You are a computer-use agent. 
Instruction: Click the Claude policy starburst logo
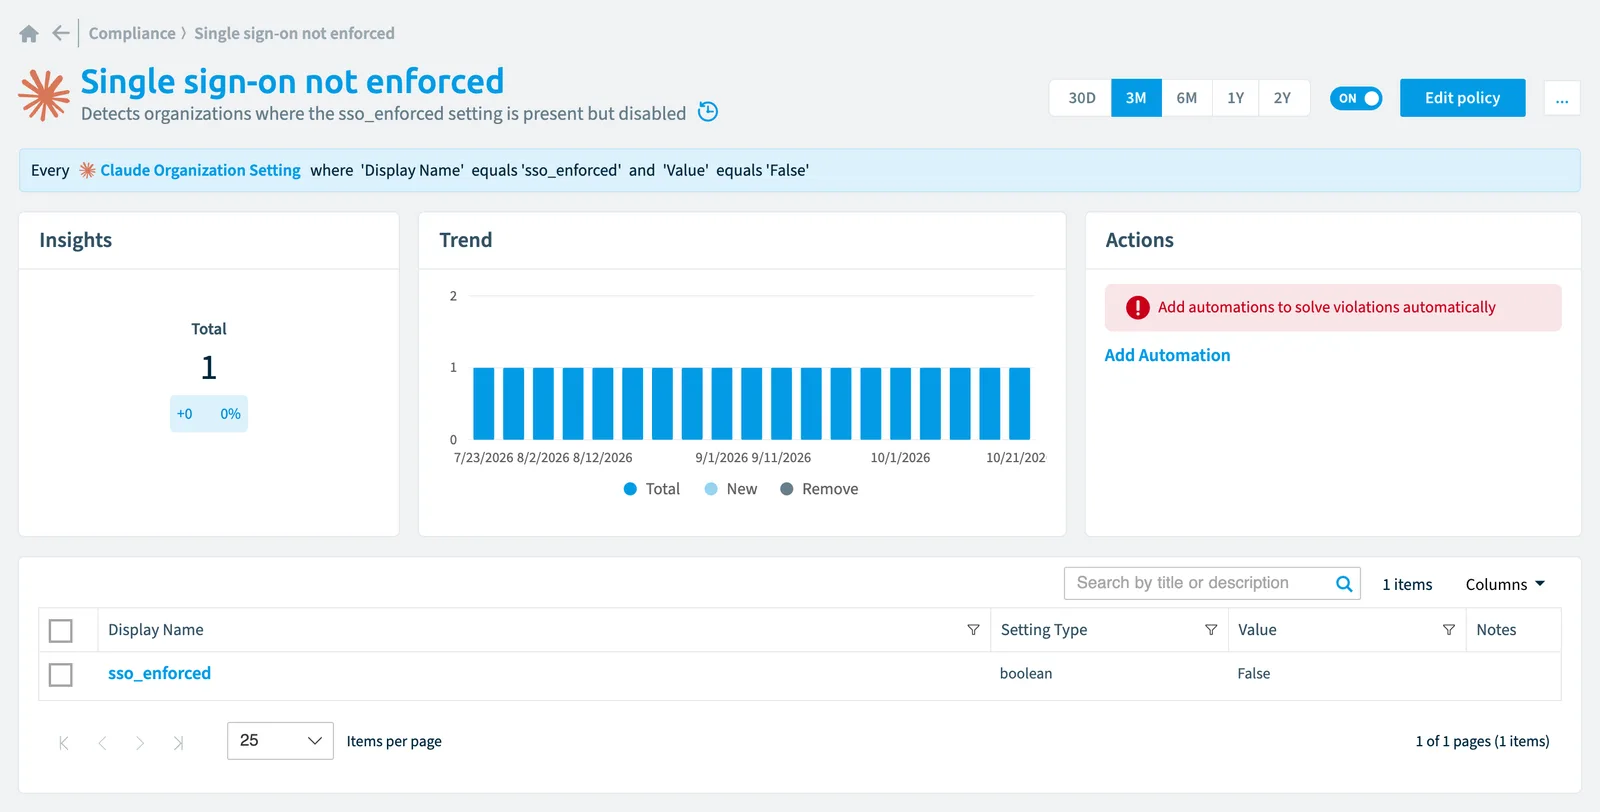(44, 95)
